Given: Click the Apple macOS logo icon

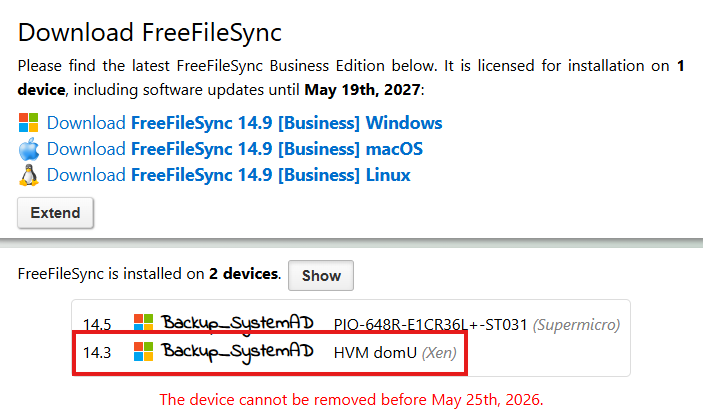Looking at the screenshot, I should pos(29,149).
